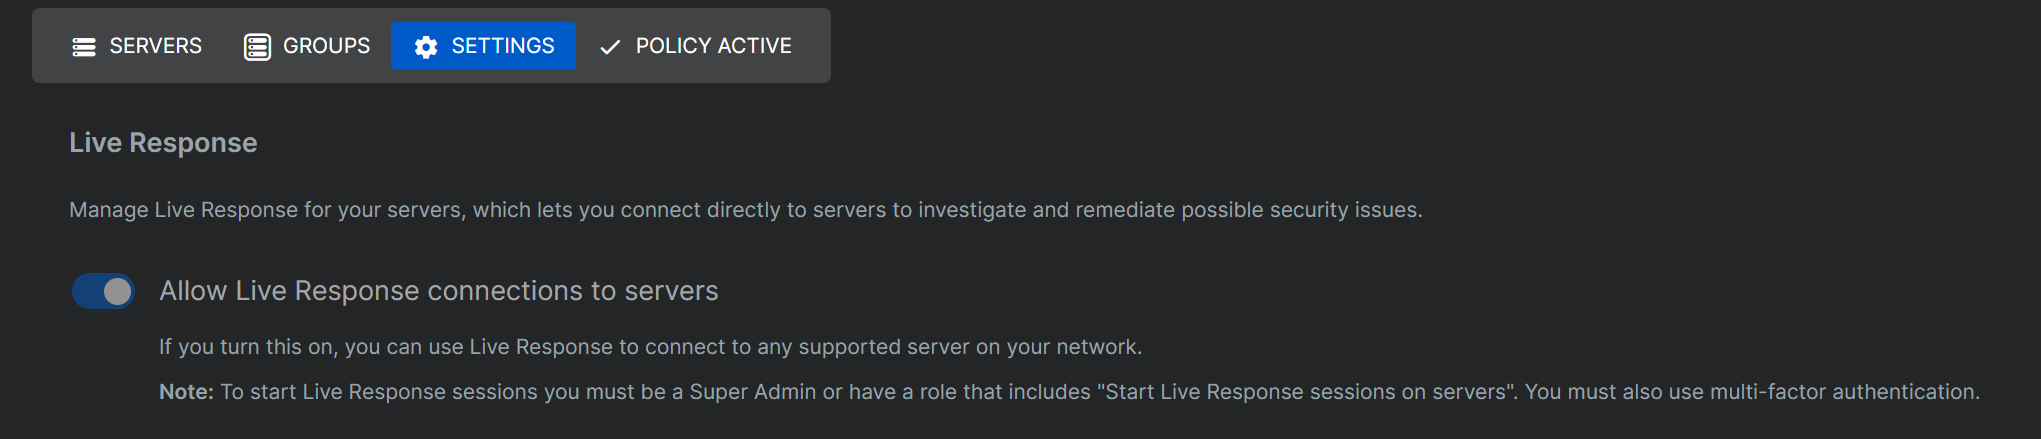This screenshot has height=439, width=2041.
Task: Switch to the Groups tab
Action: 326,46
